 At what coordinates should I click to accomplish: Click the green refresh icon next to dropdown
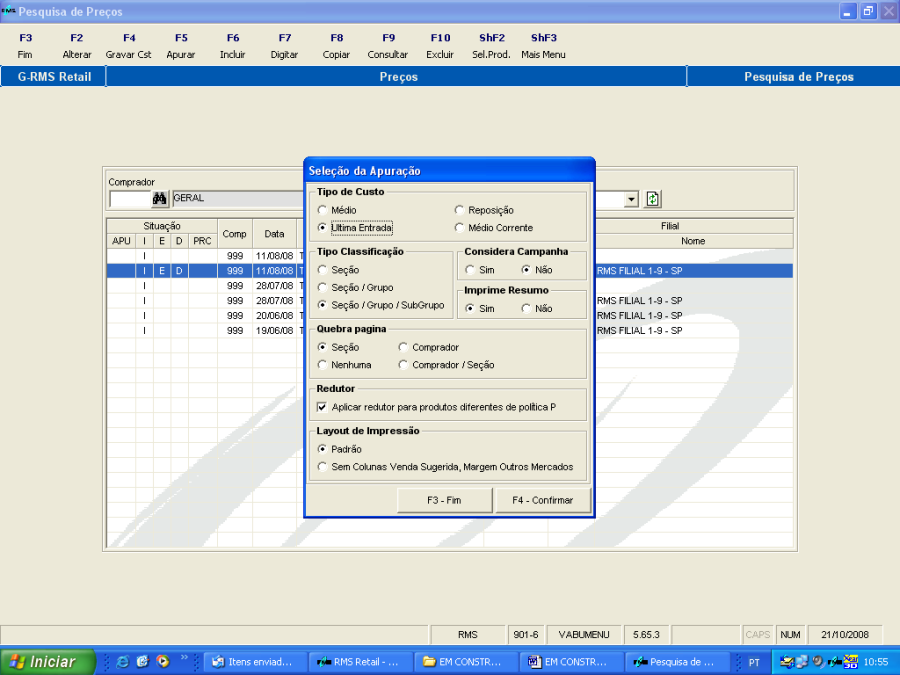(652, 199)
